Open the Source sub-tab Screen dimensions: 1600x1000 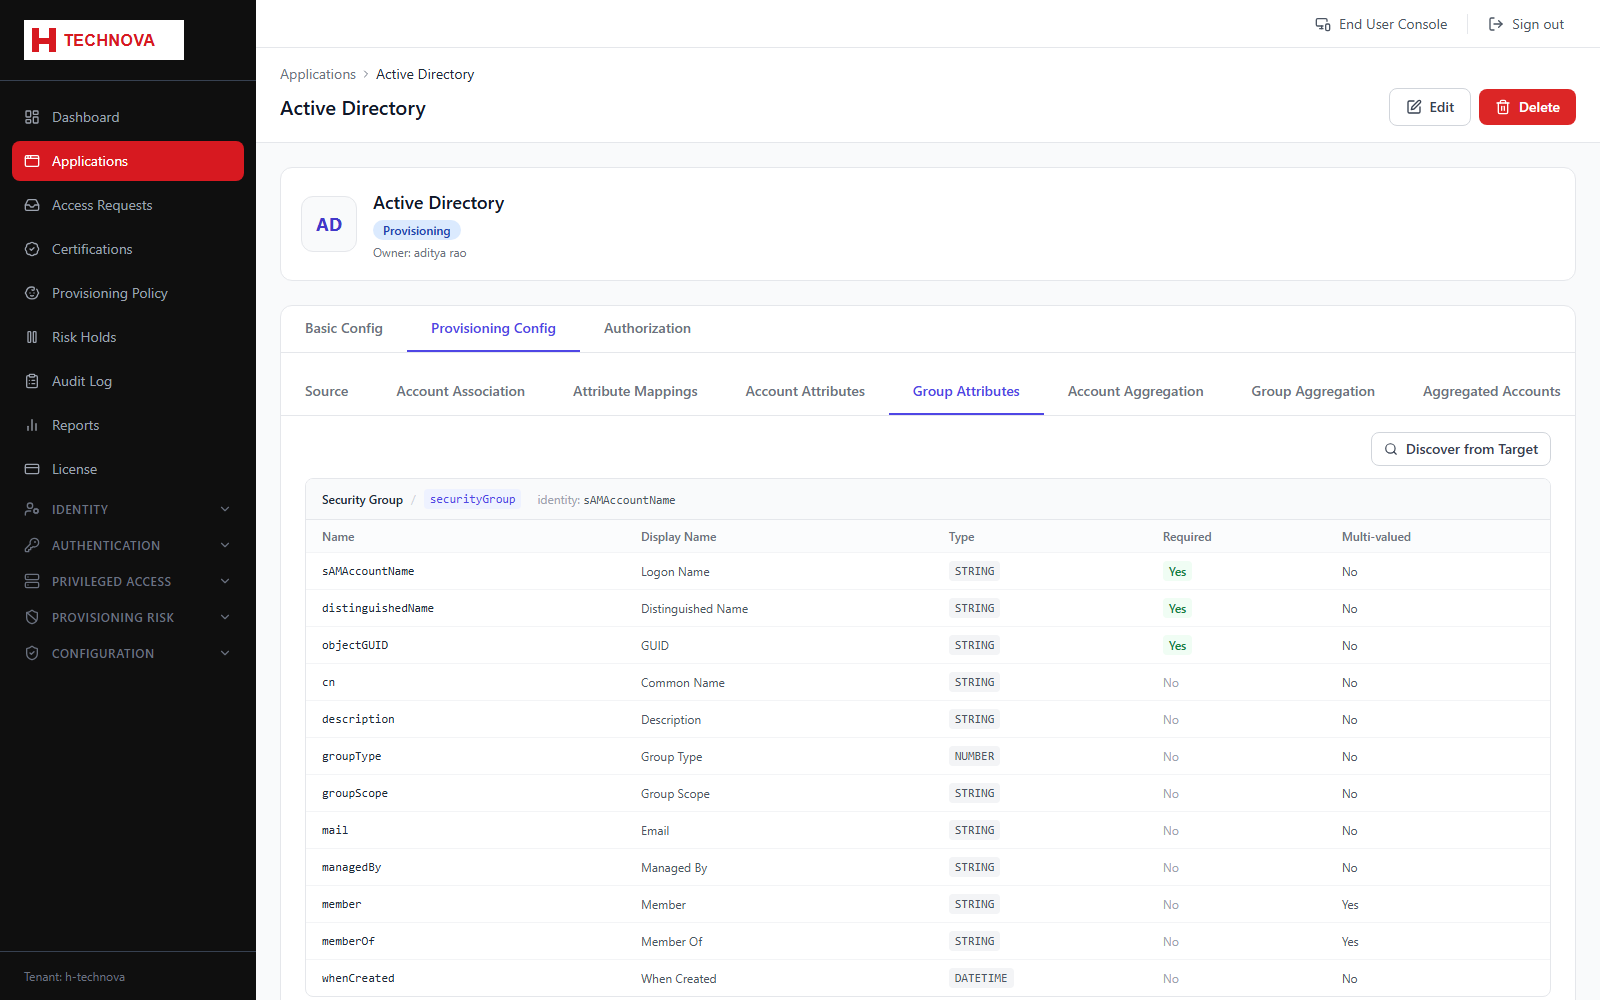[327, 391]
